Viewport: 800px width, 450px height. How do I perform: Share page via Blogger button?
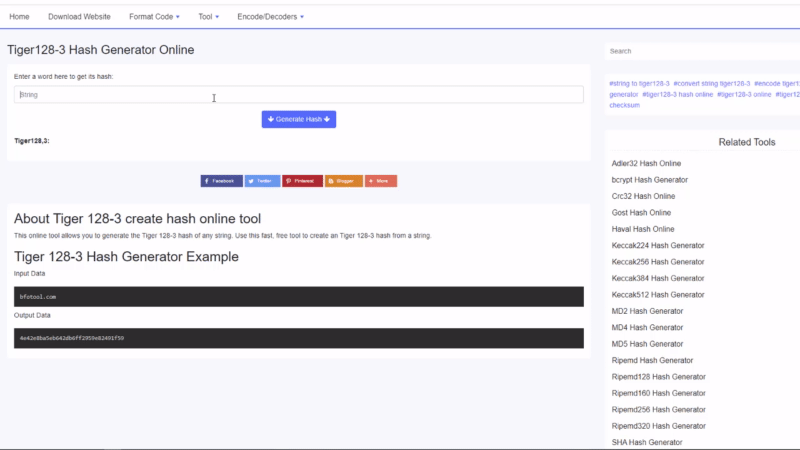point(342,181)
